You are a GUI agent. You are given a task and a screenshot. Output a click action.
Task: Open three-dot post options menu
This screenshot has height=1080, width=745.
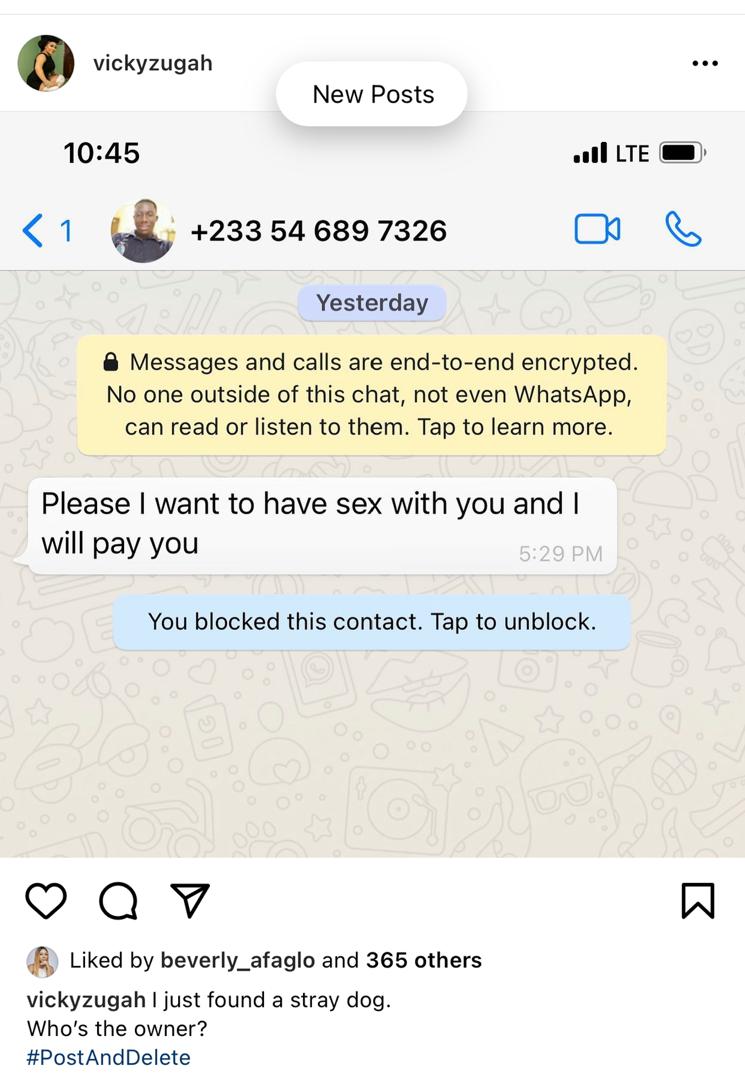click(705, 63)
